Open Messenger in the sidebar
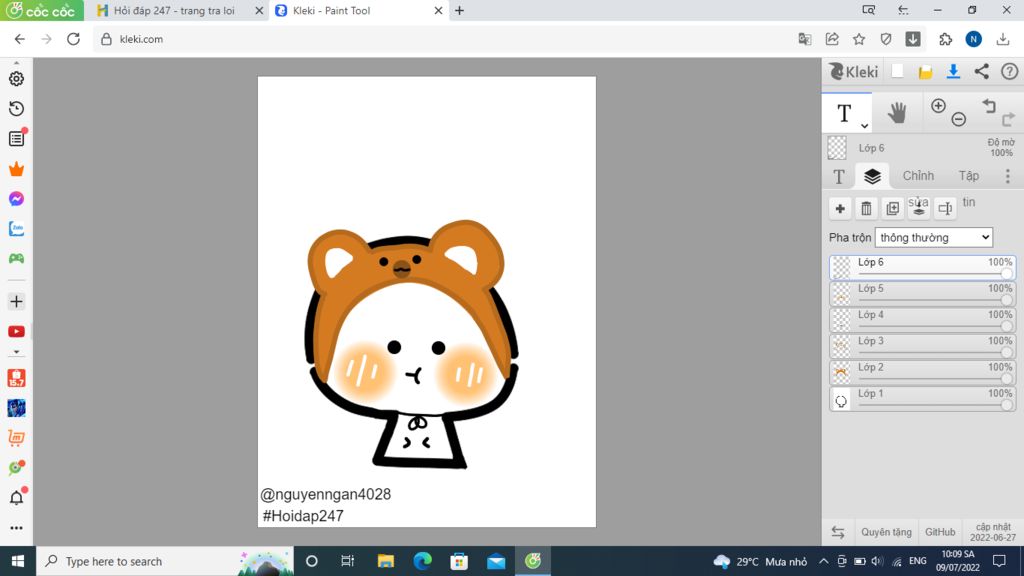 coord(16,199)
